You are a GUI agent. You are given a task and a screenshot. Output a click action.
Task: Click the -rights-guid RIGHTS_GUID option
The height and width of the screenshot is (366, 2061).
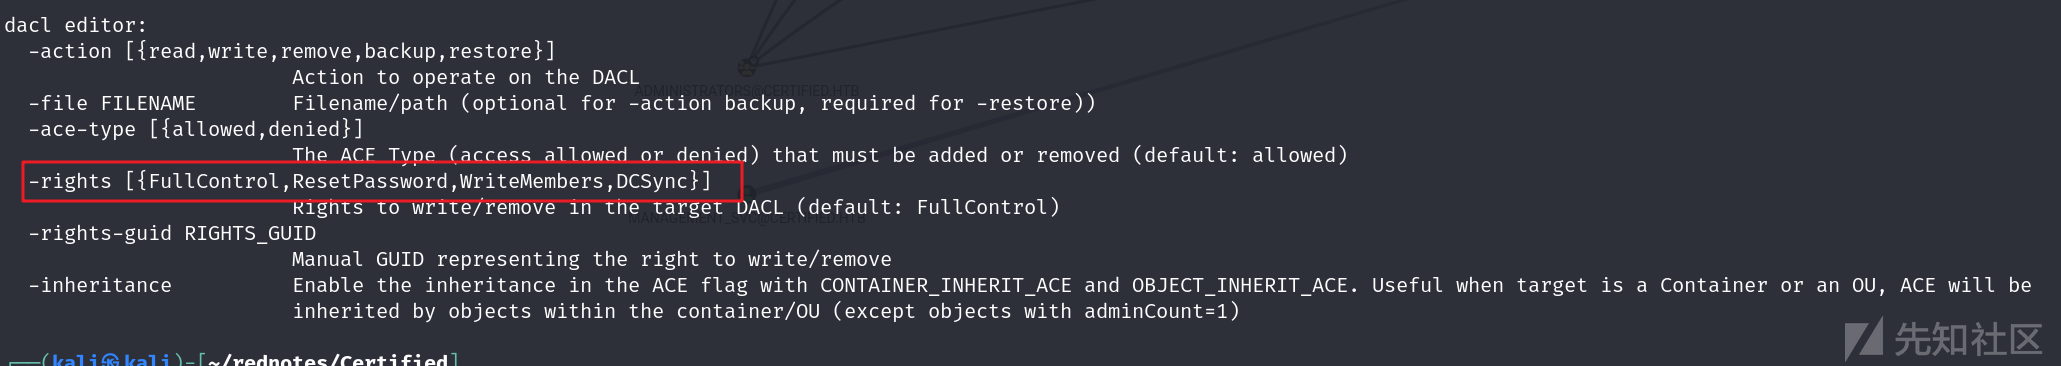[x=172, y=233]
